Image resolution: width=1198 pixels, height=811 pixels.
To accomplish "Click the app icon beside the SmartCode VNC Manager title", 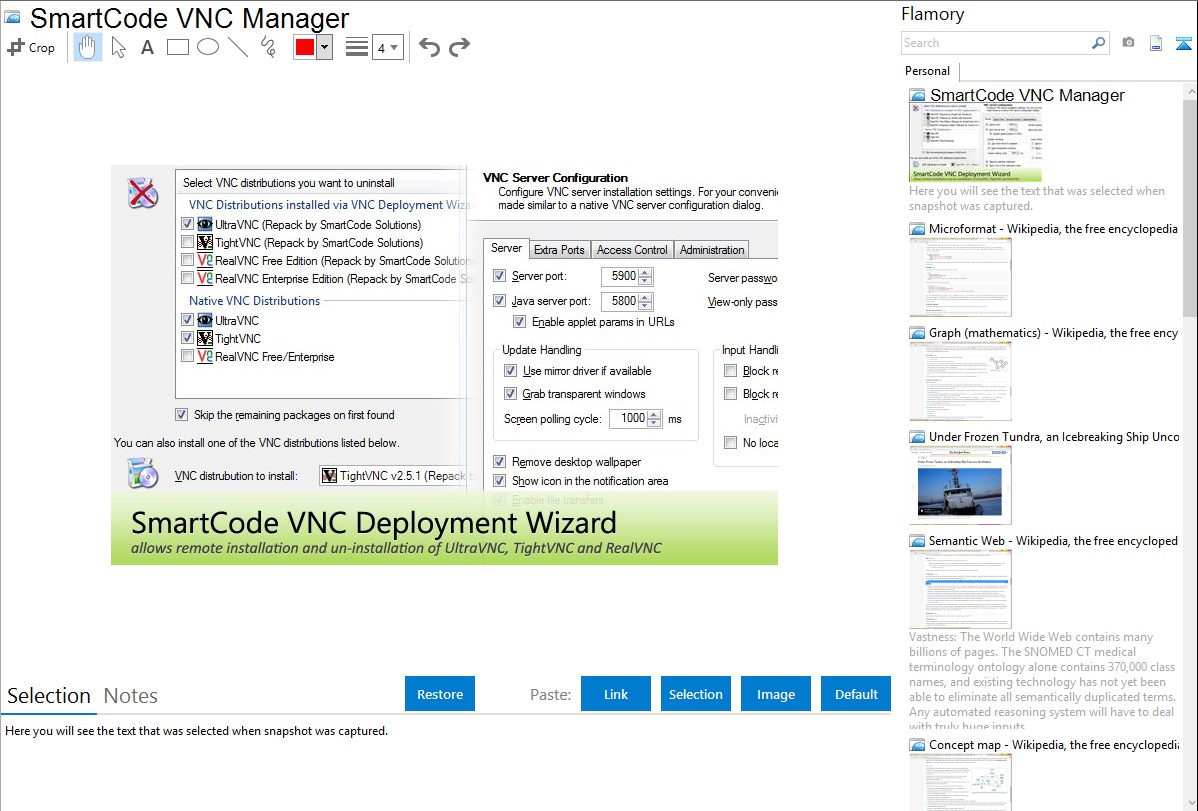I will [x=12, y=17].
